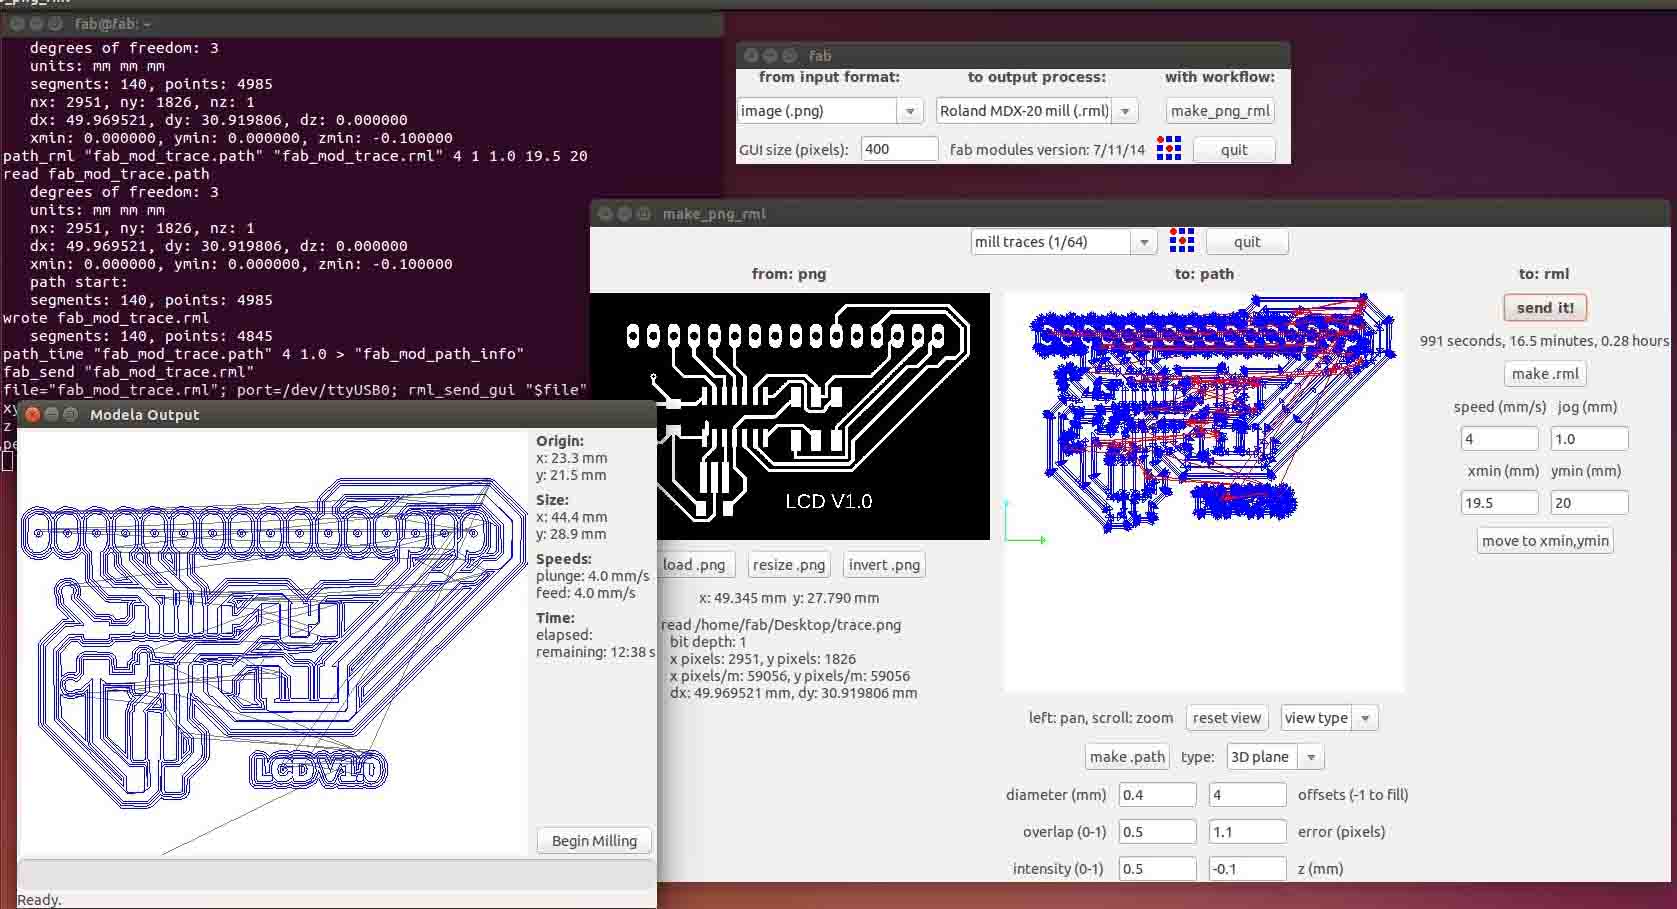1677x909 pixels.
Task: Click the make .rml button
Action: [x=1545, y=374]
